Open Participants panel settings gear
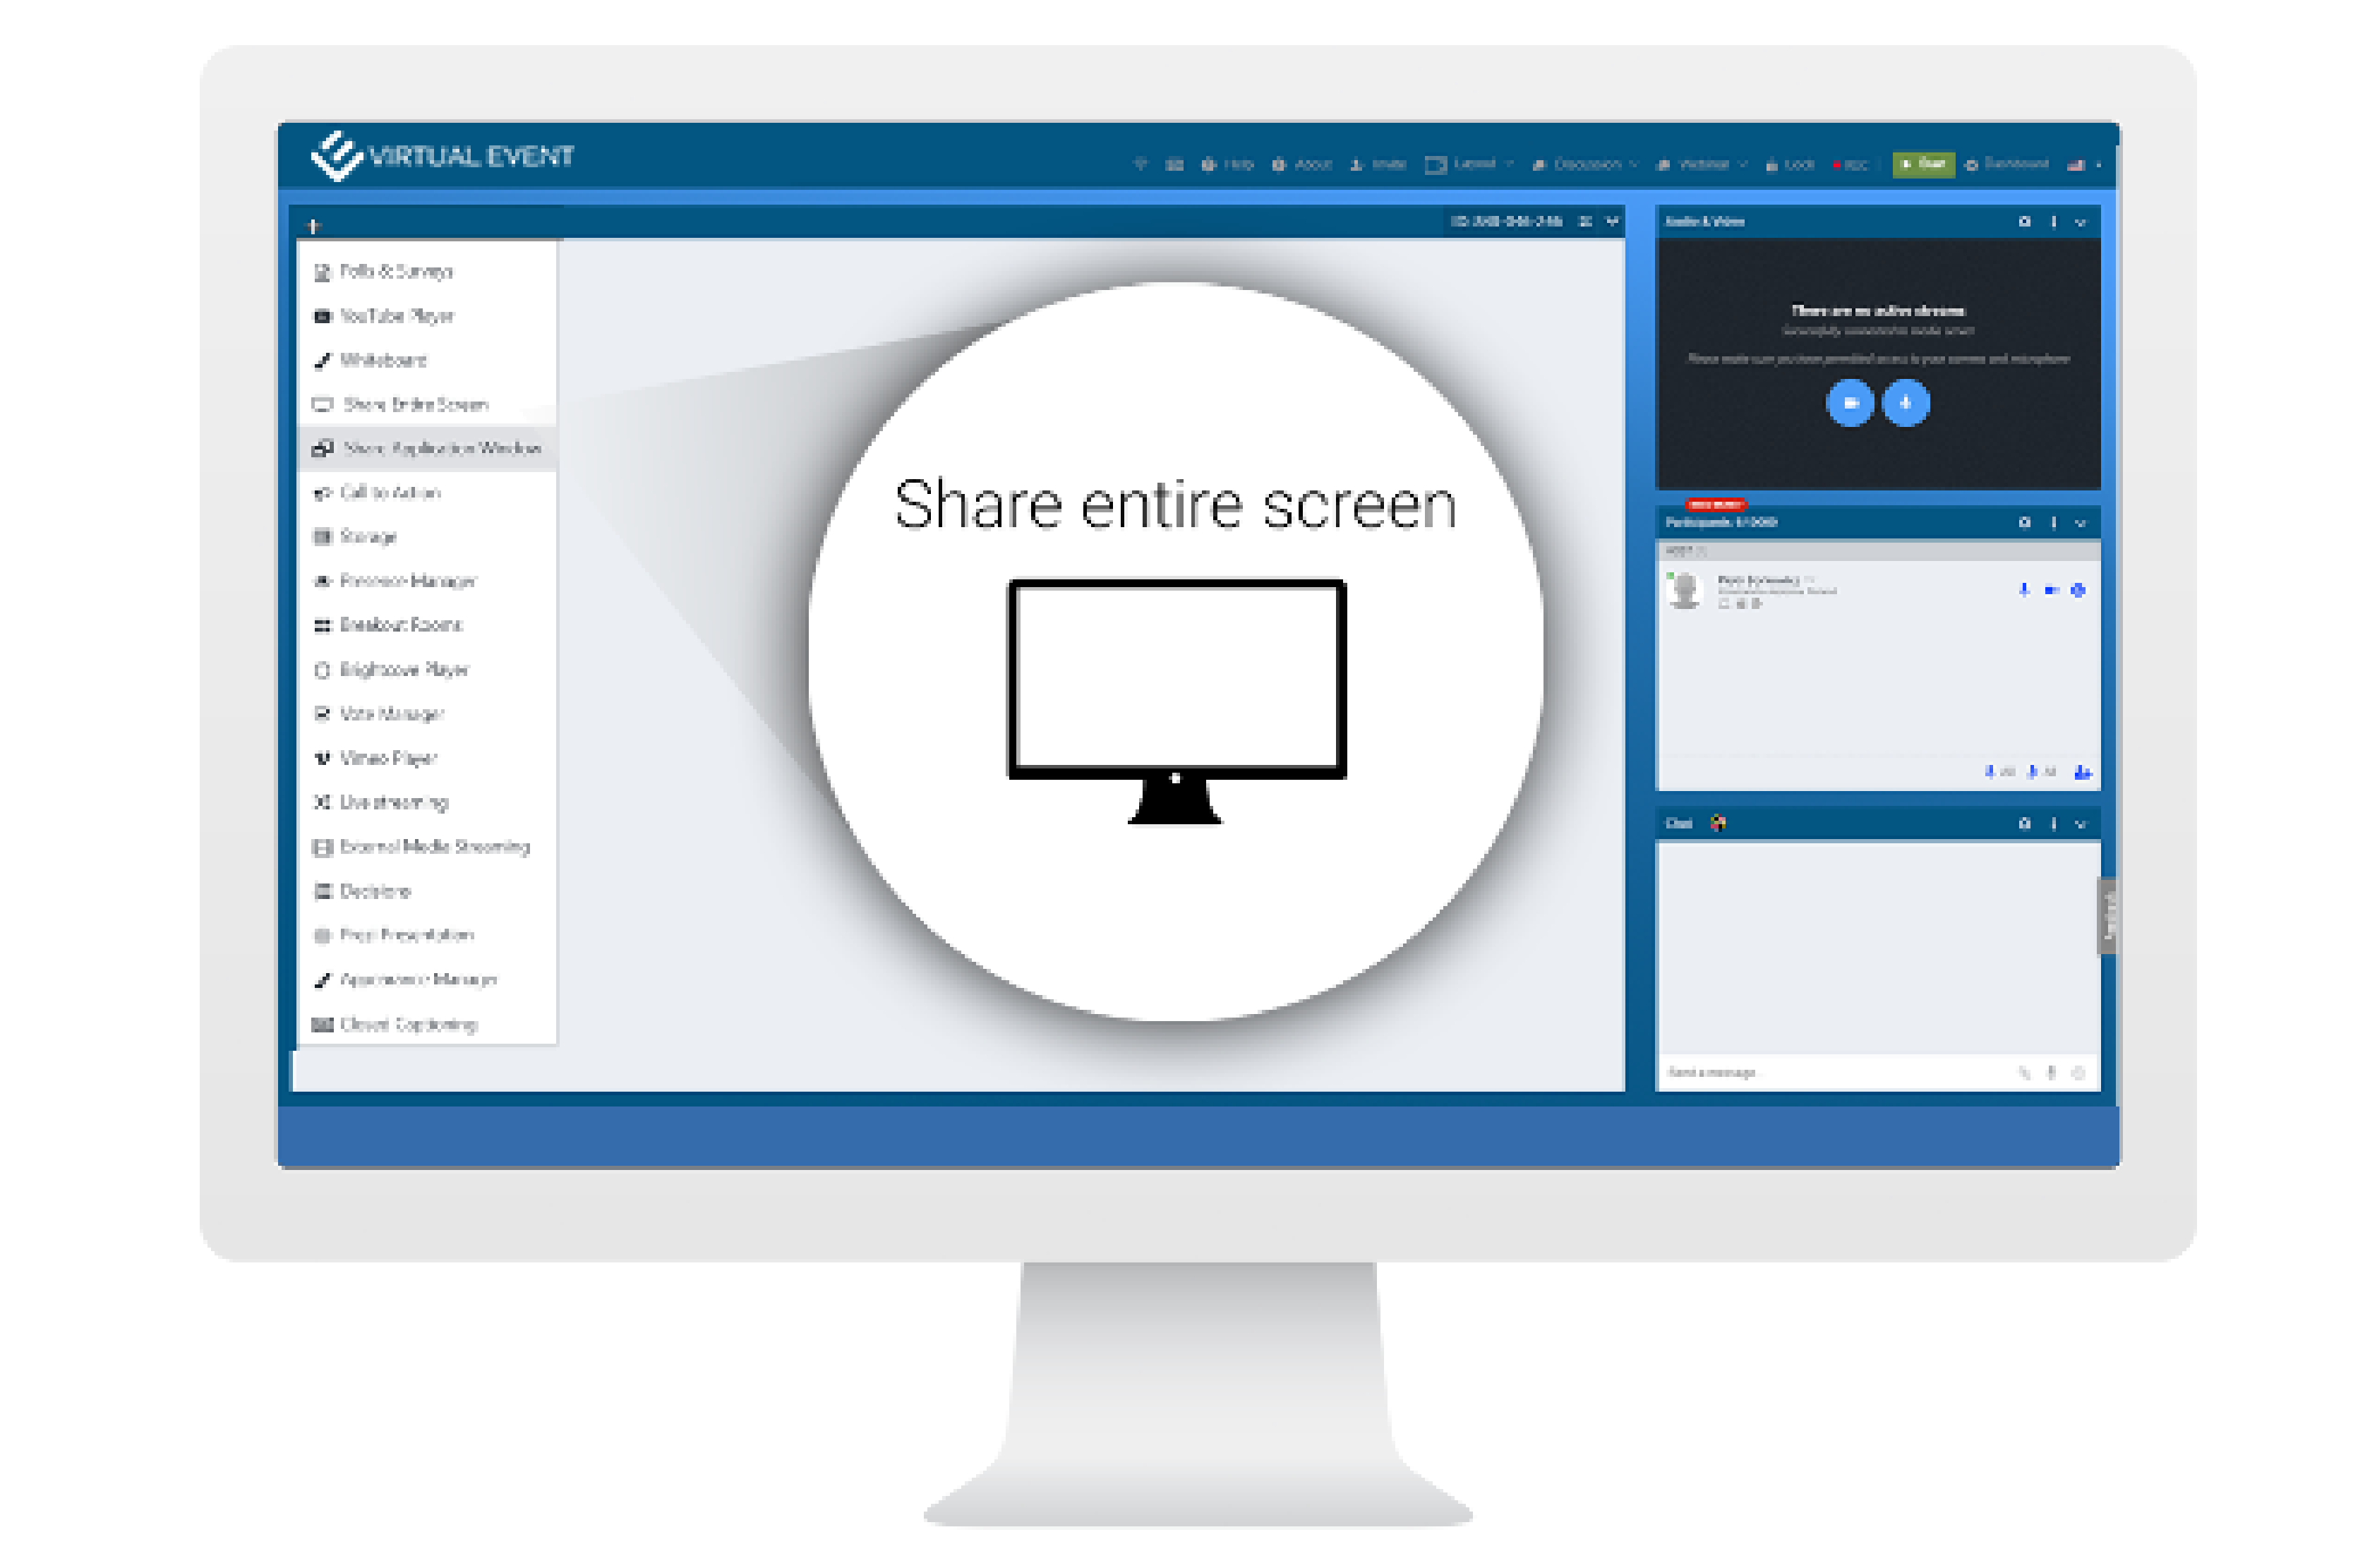This screenshot has height=1568, width=2353. pos(2024,522)
